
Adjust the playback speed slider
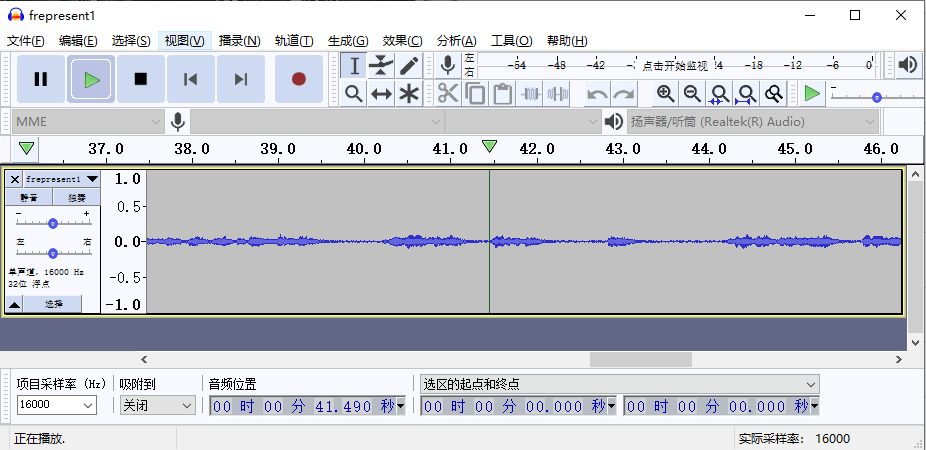pyautogui.click(x=877, y=97)
